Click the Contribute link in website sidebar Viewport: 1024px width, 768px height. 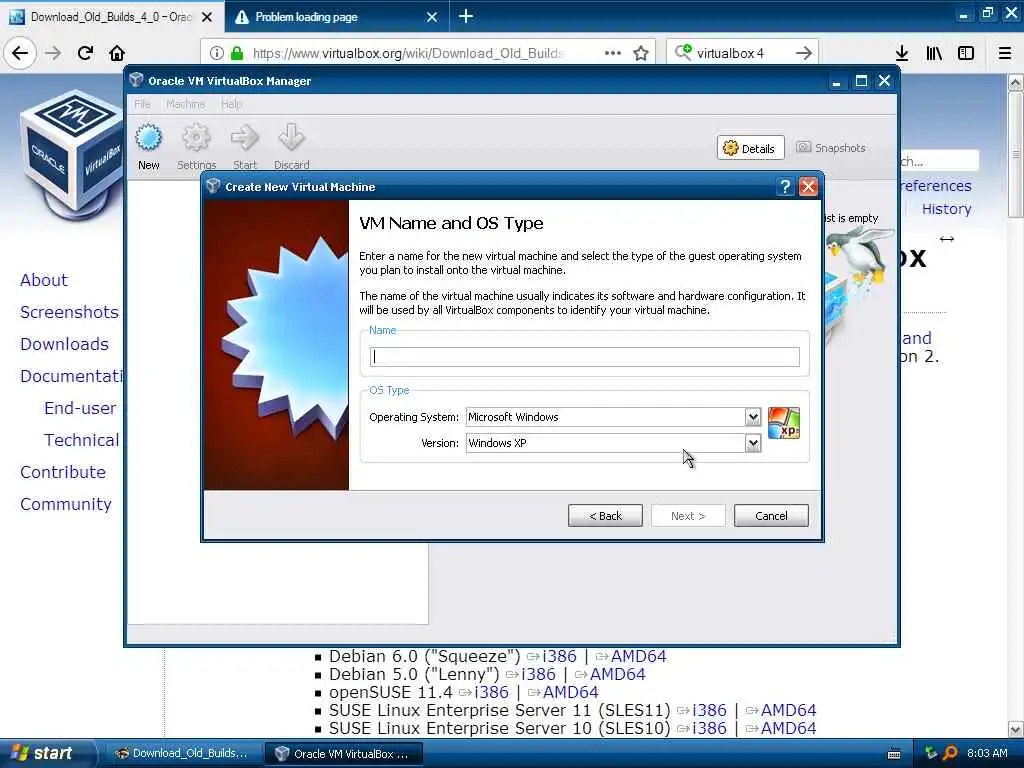(63, 472)
